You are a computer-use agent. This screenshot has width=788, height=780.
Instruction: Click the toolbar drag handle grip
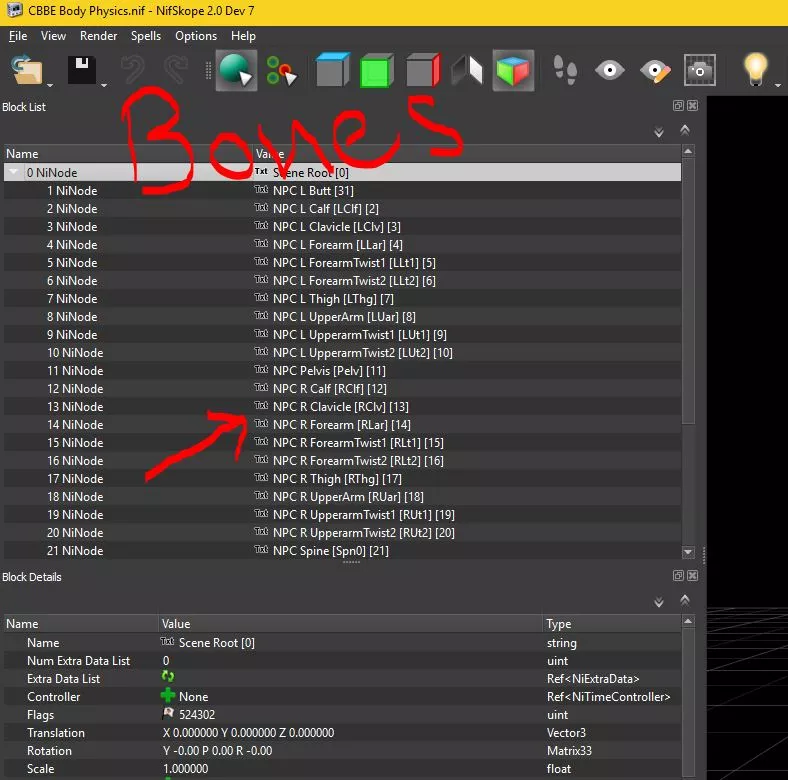point(208,70)
